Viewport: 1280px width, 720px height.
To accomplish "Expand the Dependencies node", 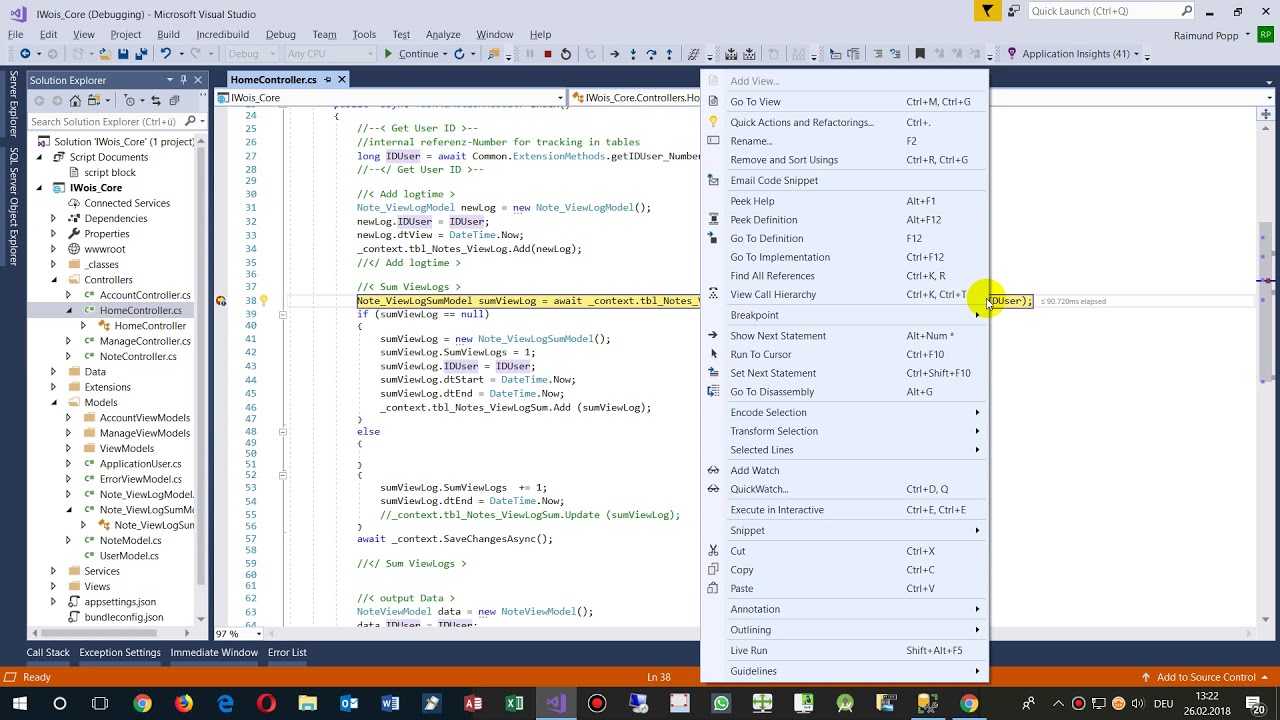I will (x=54, y=218).
